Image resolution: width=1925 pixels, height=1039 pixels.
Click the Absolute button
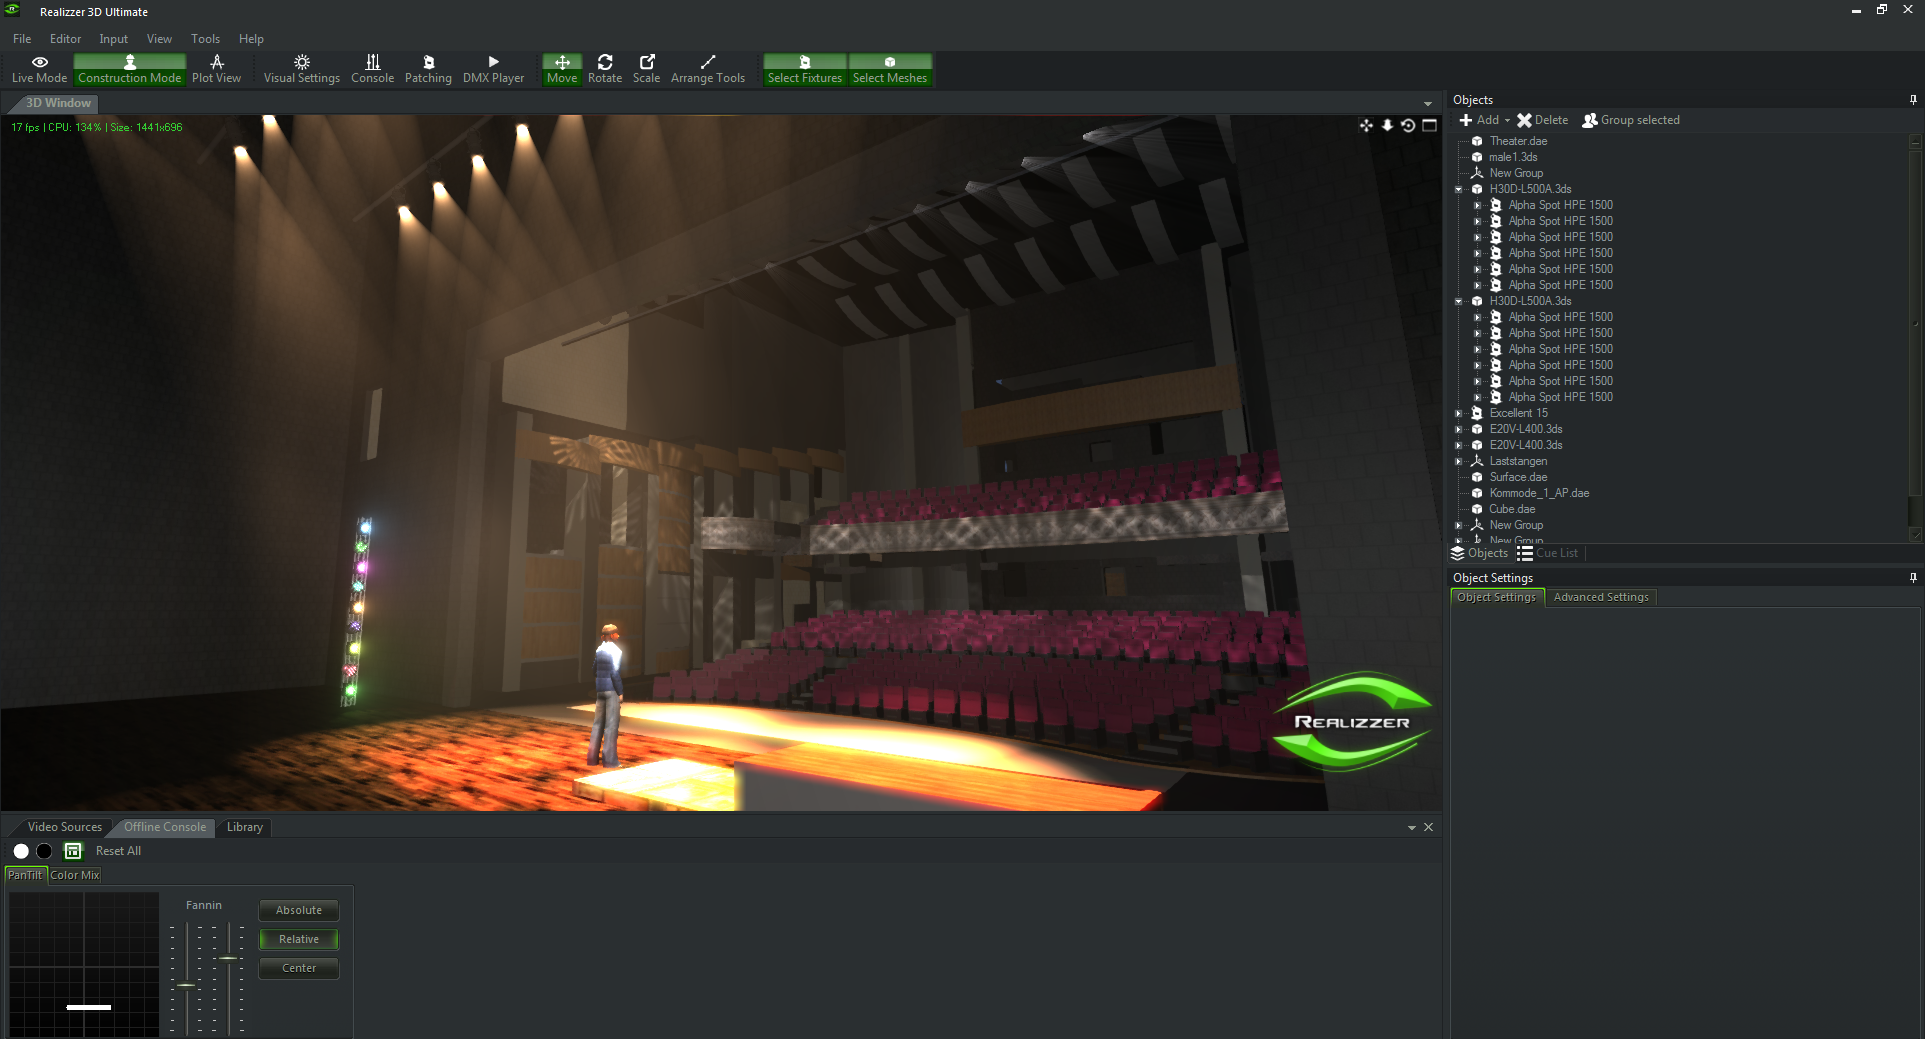pyautogui.click(x=299, y=910)
